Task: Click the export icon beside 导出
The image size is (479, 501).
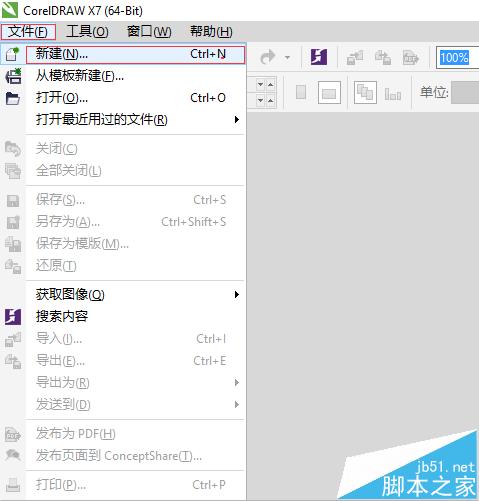Action: 13,362
